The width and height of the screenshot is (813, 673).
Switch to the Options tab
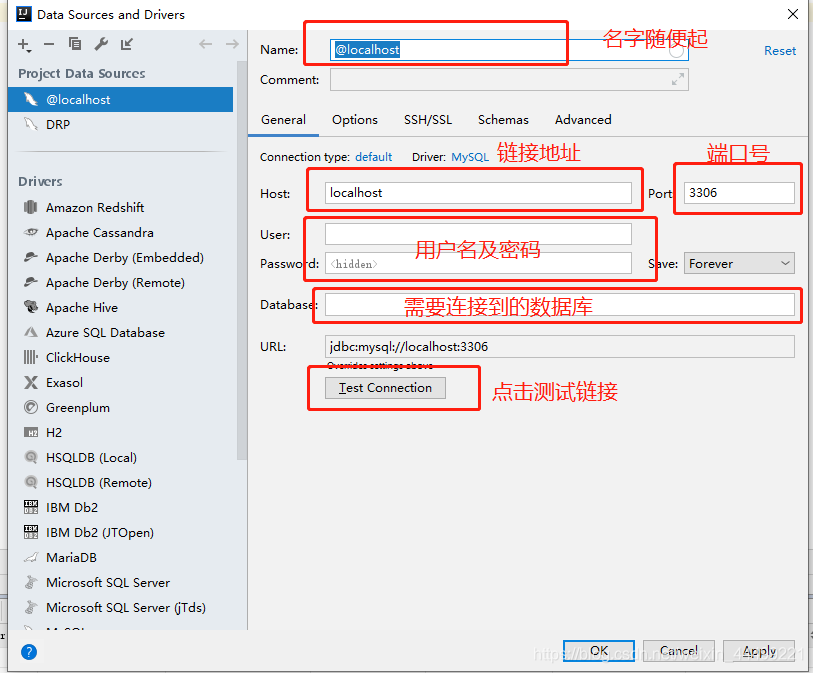(355, 120)
